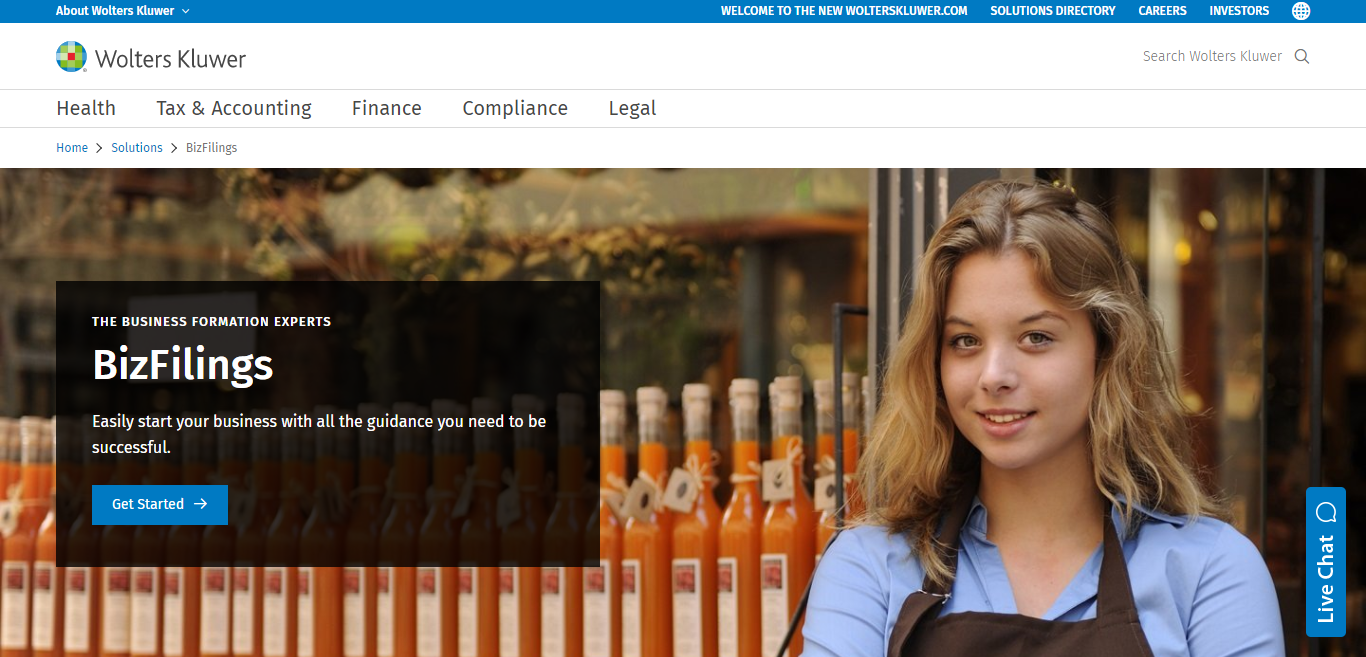Navigate to Home in the breadcrumb
The width and height of the screenshot is (1366, 657).
pyautogui.click(x=72, y=148)
